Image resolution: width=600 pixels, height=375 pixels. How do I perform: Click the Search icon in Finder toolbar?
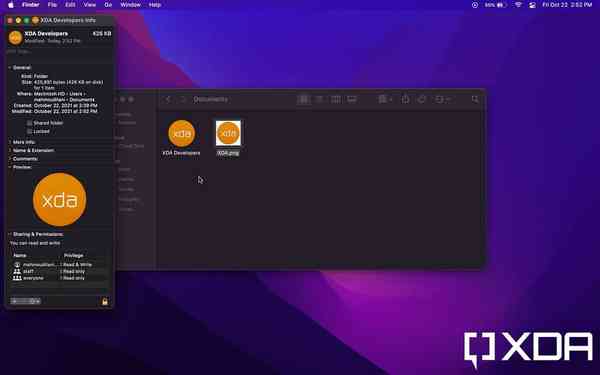[475, 99]
